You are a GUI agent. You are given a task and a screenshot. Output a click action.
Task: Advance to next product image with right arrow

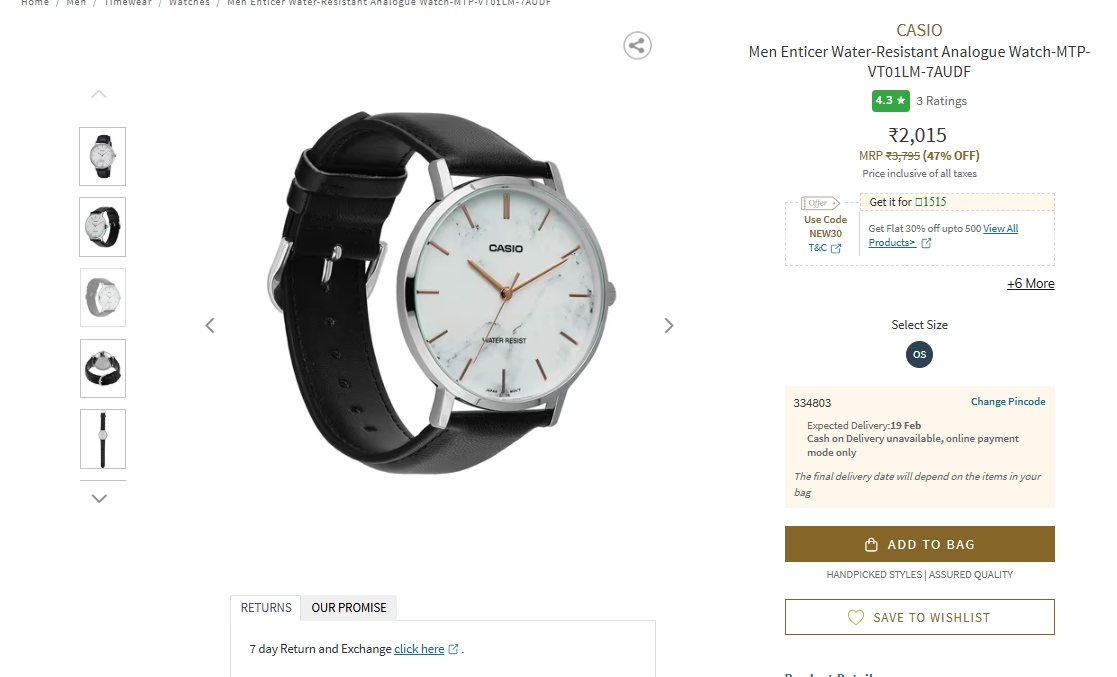coord(668,326)
